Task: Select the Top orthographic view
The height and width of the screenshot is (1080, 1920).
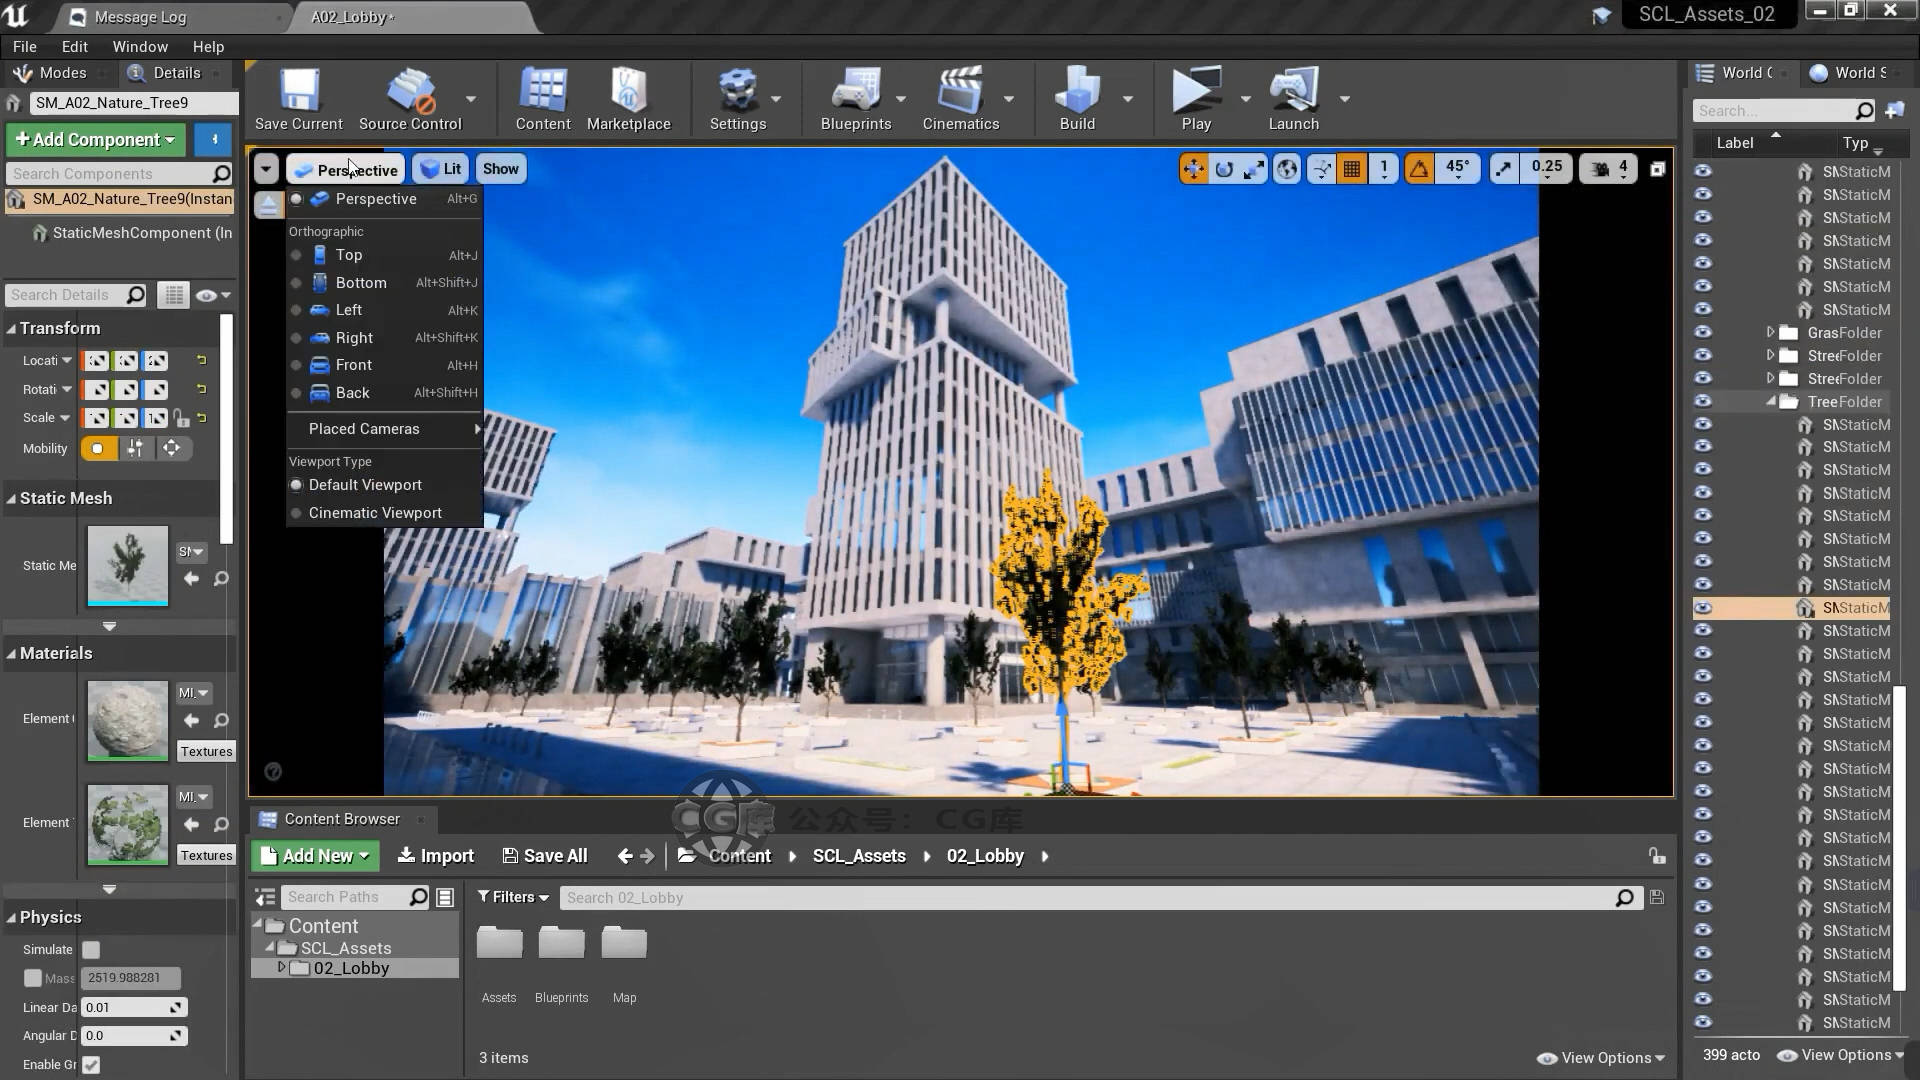Action: tap(348, 255)
